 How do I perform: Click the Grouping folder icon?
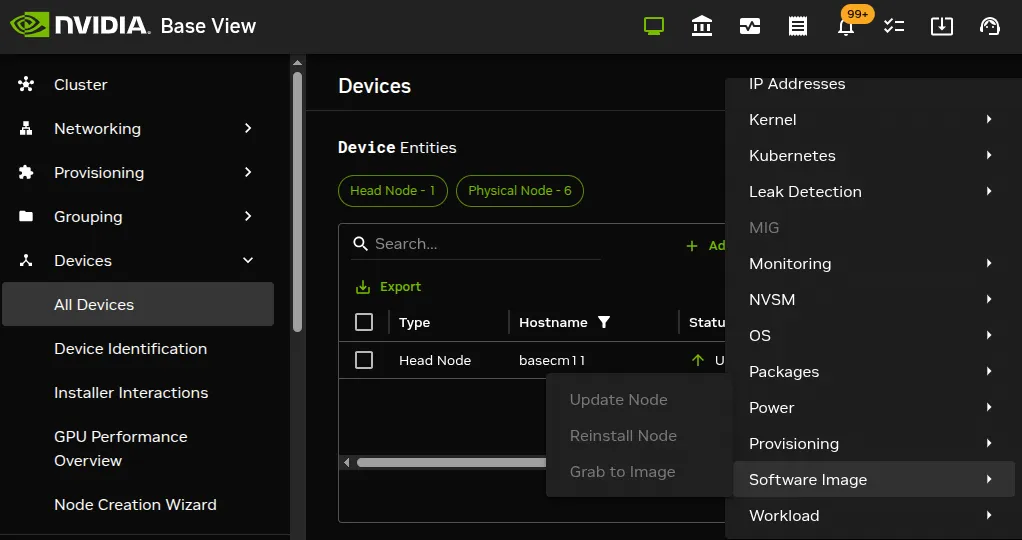26,216
